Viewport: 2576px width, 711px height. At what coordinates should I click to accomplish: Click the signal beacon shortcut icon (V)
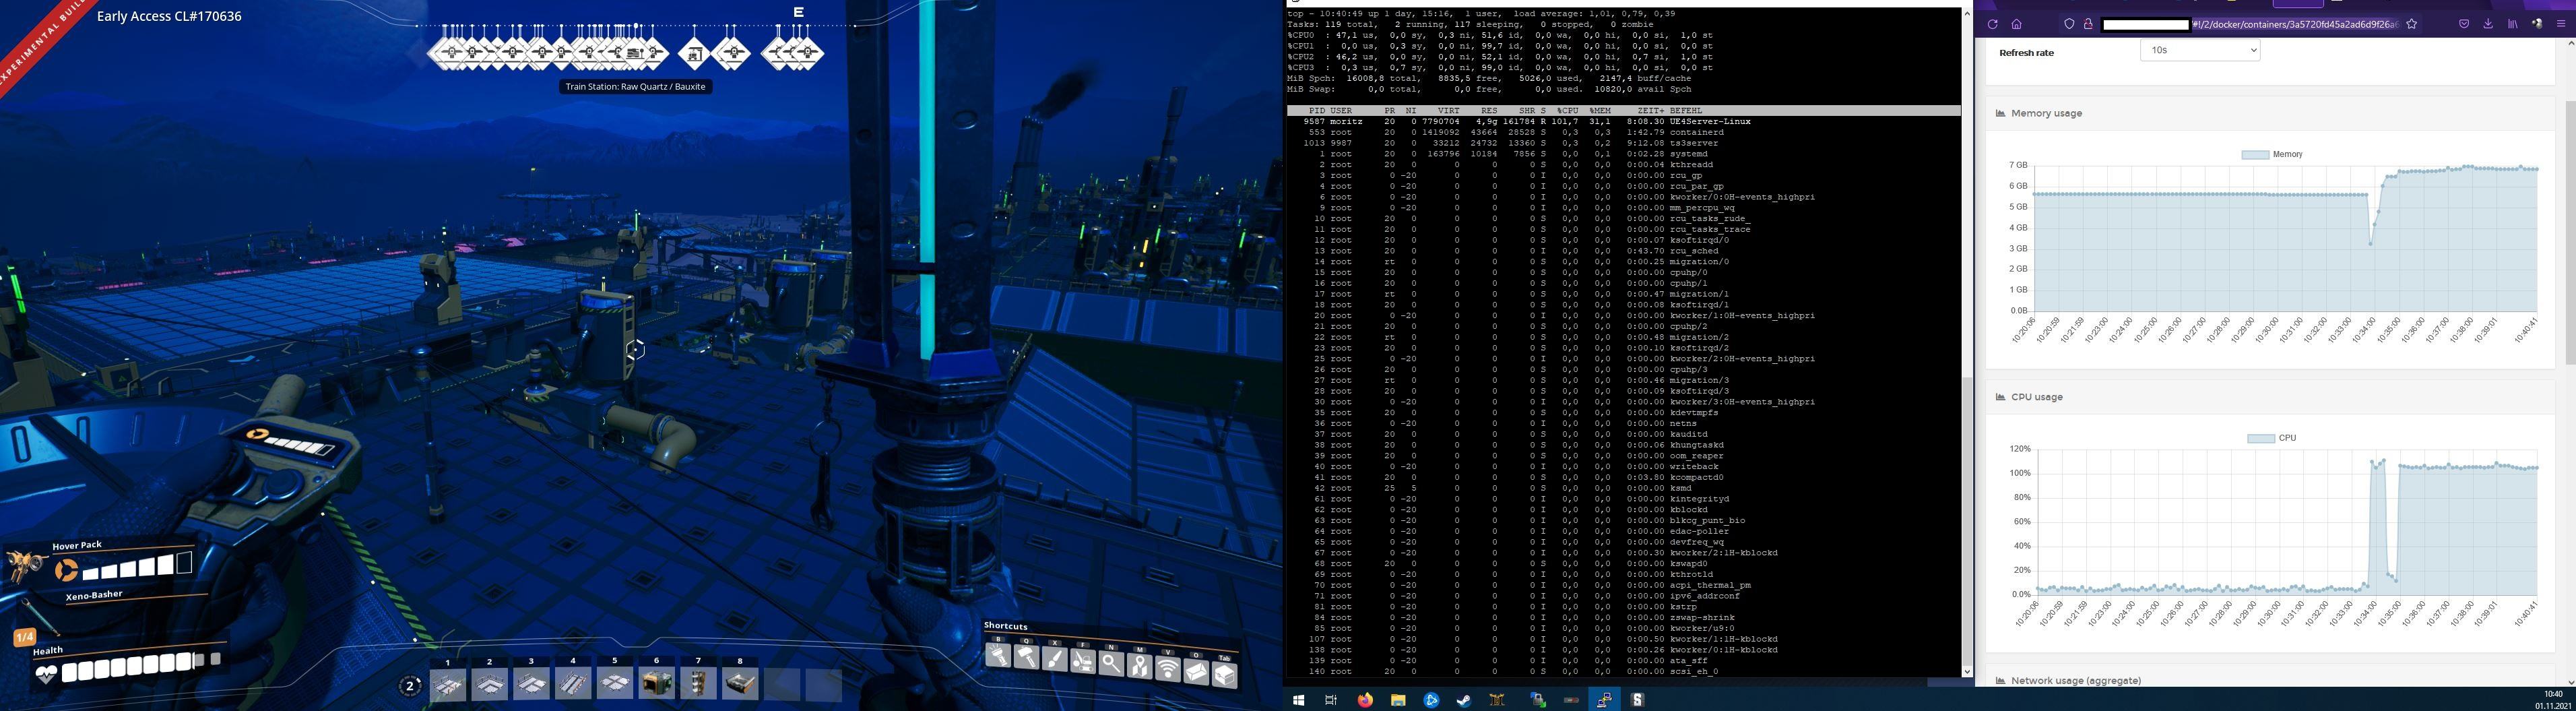tap(1168, 668)
